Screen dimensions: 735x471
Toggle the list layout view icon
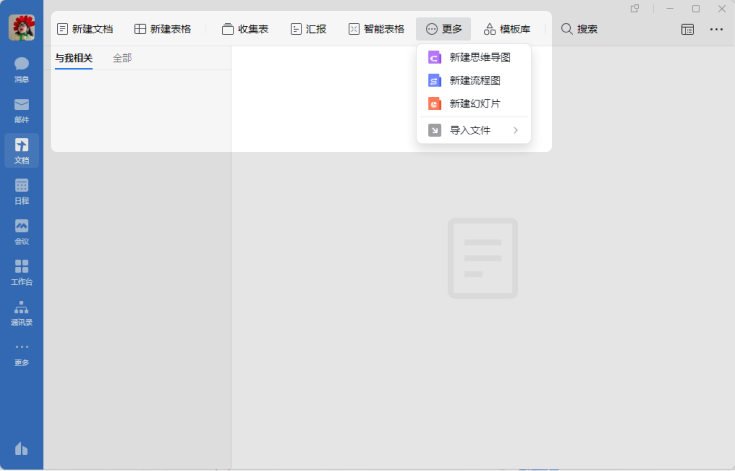[687, 30]
